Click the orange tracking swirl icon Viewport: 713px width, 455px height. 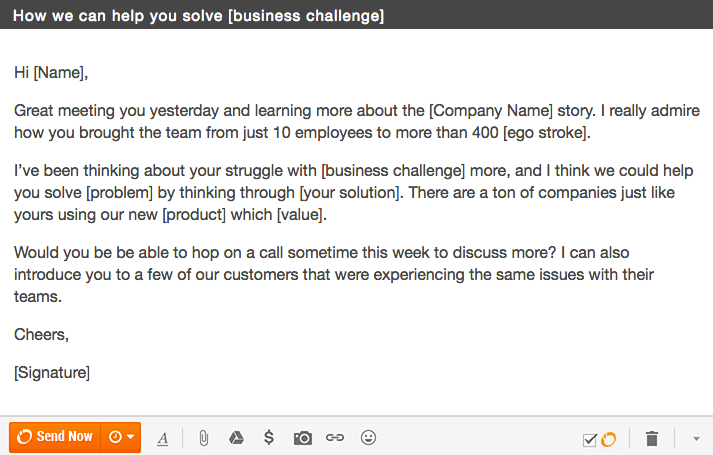pyautogui.click(x=608, y=440)
